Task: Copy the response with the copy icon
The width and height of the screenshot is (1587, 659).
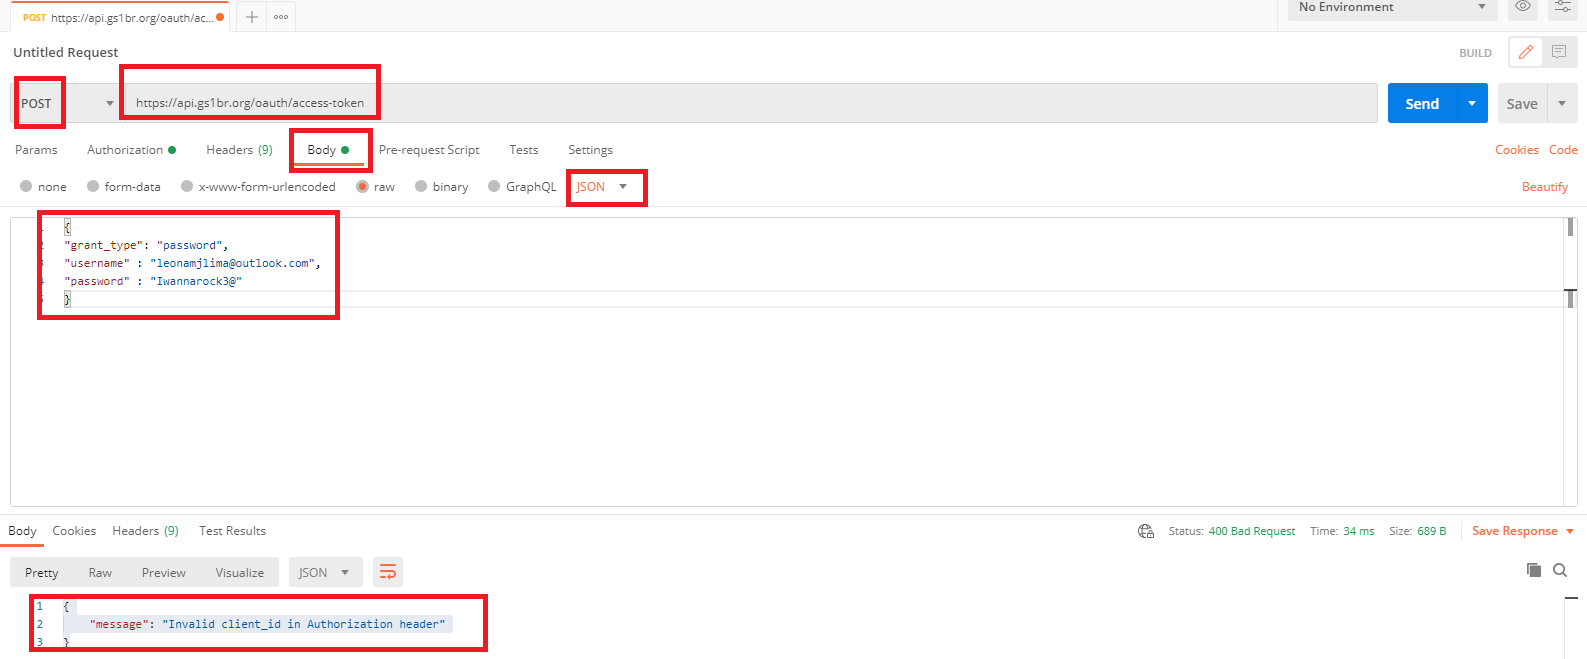Action: 1533,570
